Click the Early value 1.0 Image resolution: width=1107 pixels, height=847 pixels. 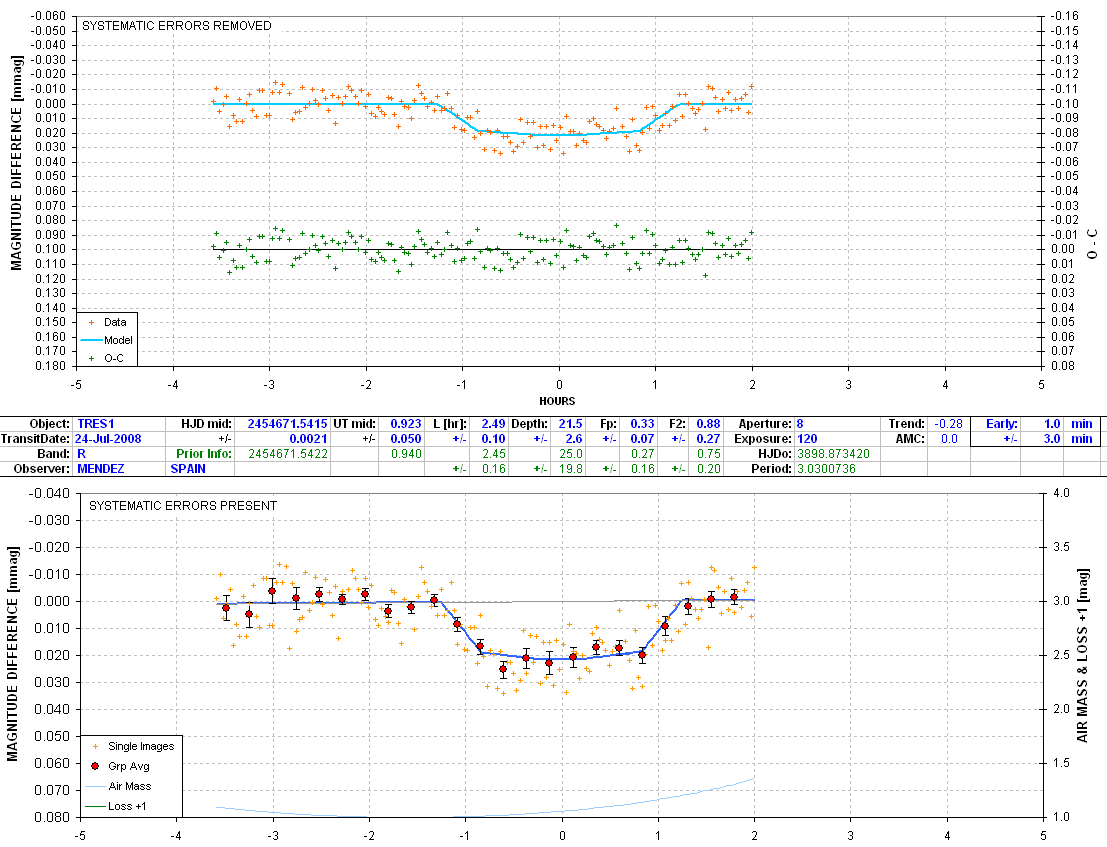(1052, 424)
